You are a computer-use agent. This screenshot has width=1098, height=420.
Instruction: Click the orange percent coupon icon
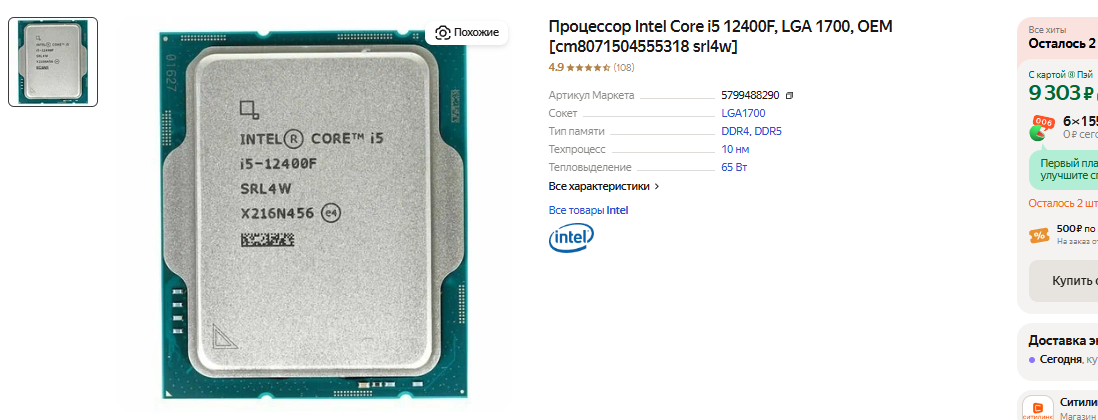click(1039, 235)
